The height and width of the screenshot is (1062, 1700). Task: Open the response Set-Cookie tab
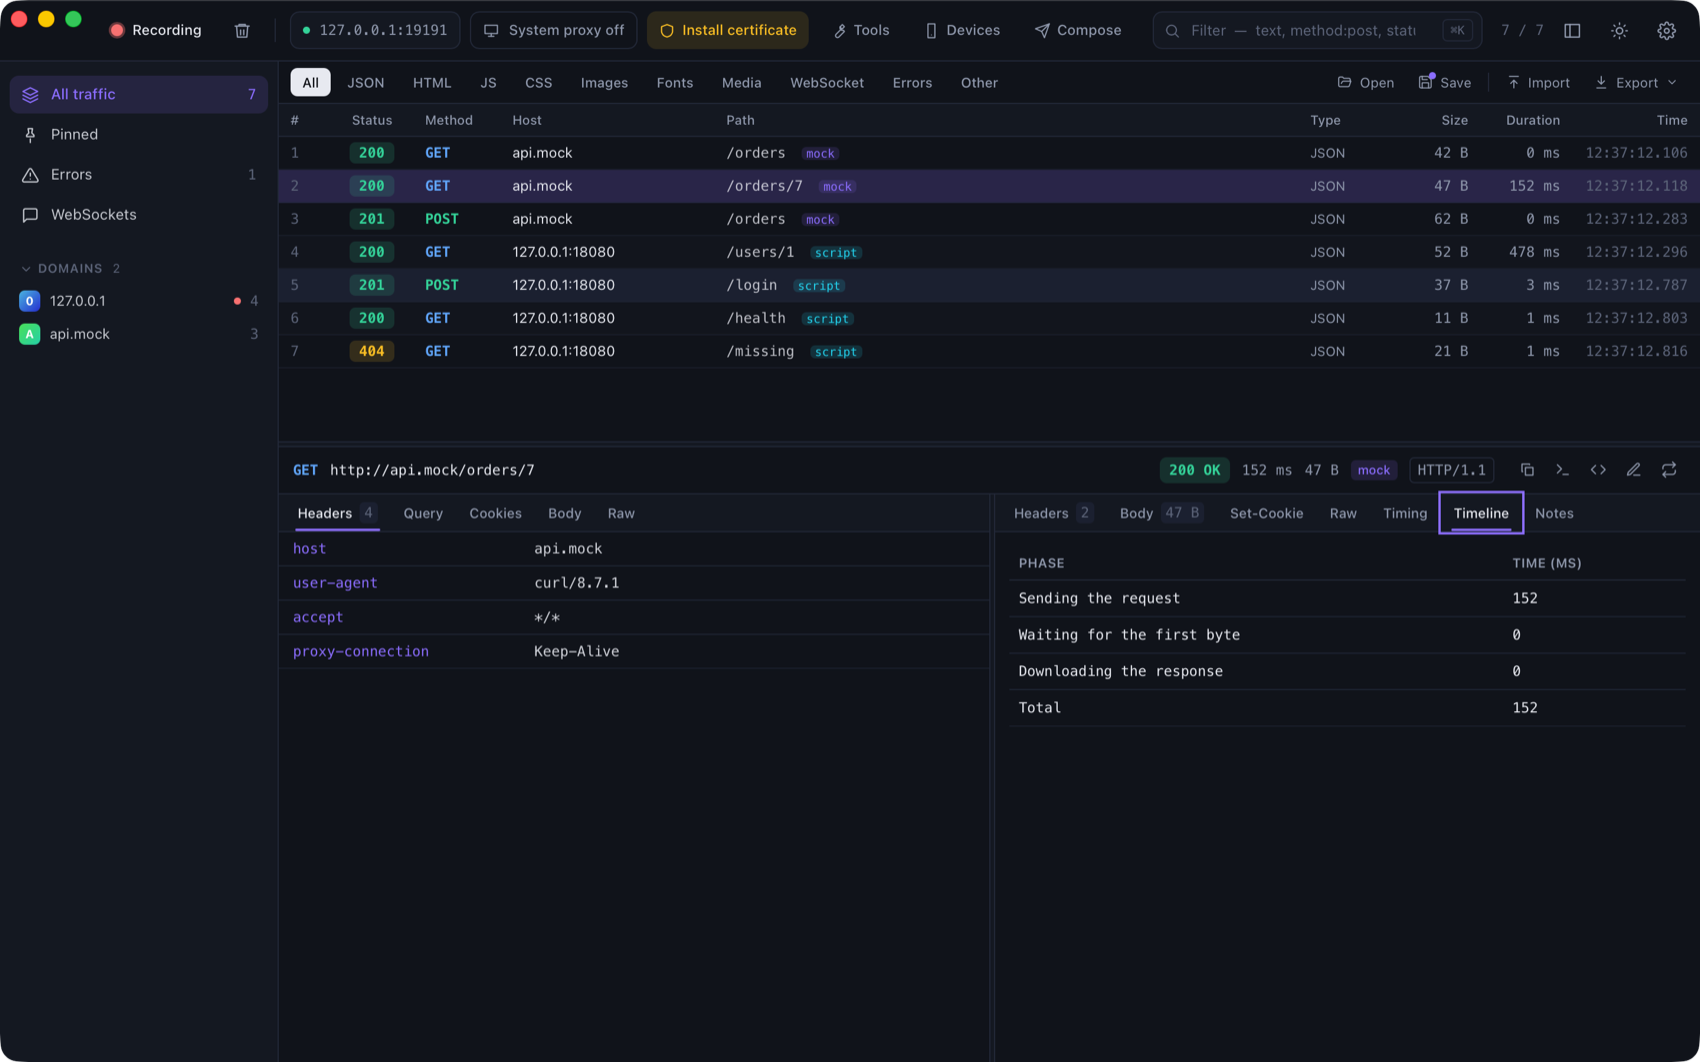click(x=1266, y=513)
